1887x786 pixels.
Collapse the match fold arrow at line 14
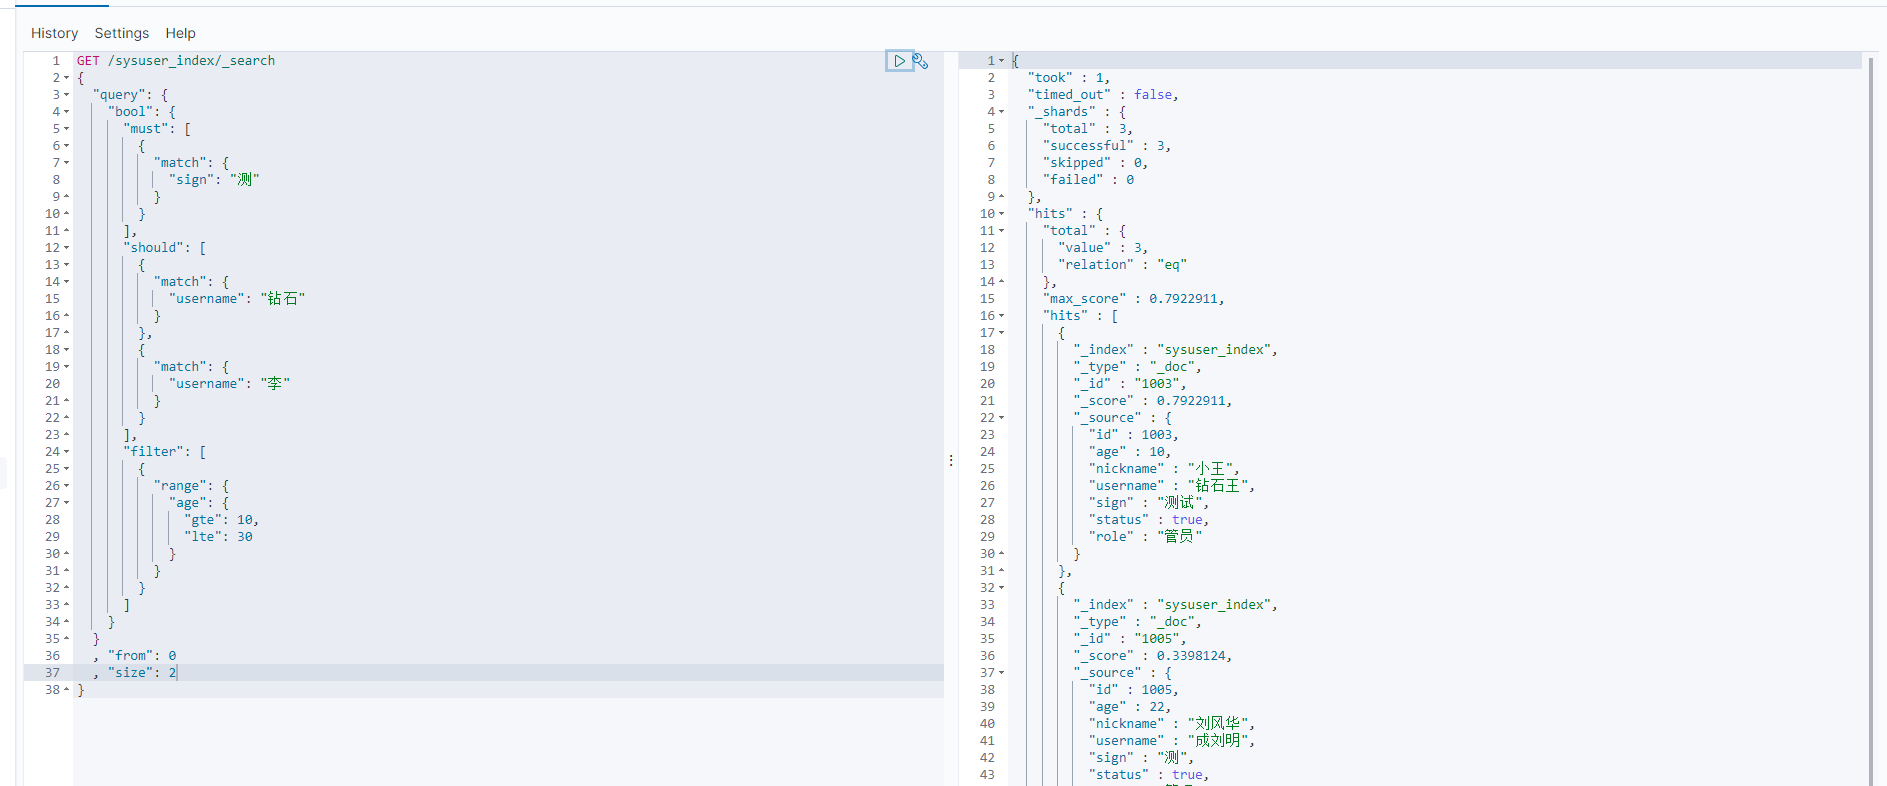click(67, 282)
